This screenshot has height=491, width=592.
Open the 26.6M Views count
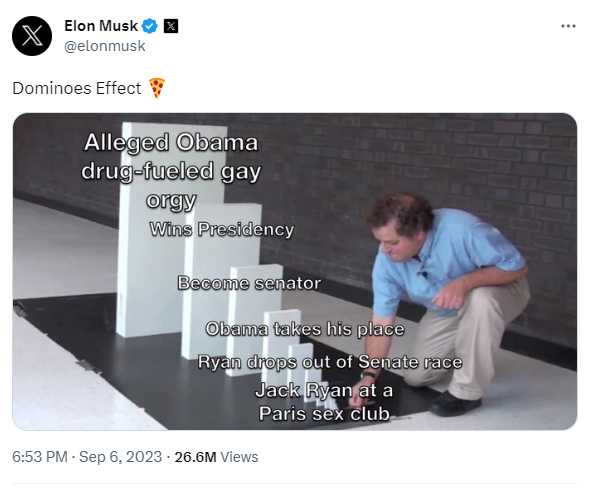(216, 457)
